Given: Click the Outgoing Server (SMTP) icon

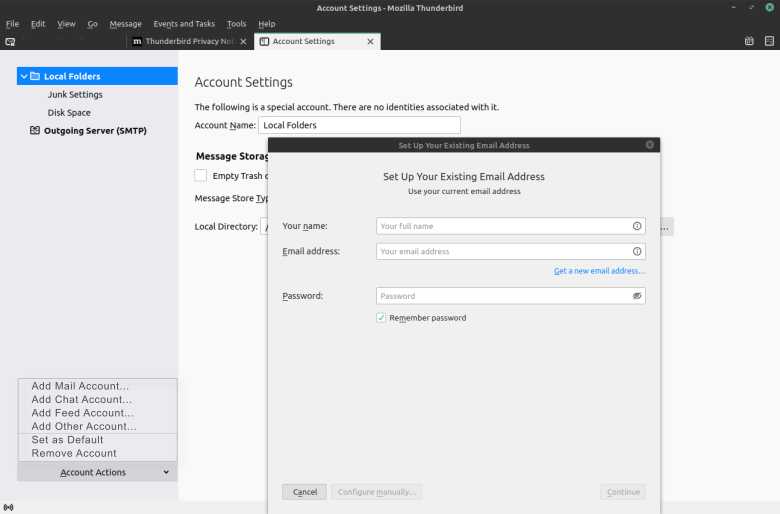Looking at the screenshot, I should 35,130.
